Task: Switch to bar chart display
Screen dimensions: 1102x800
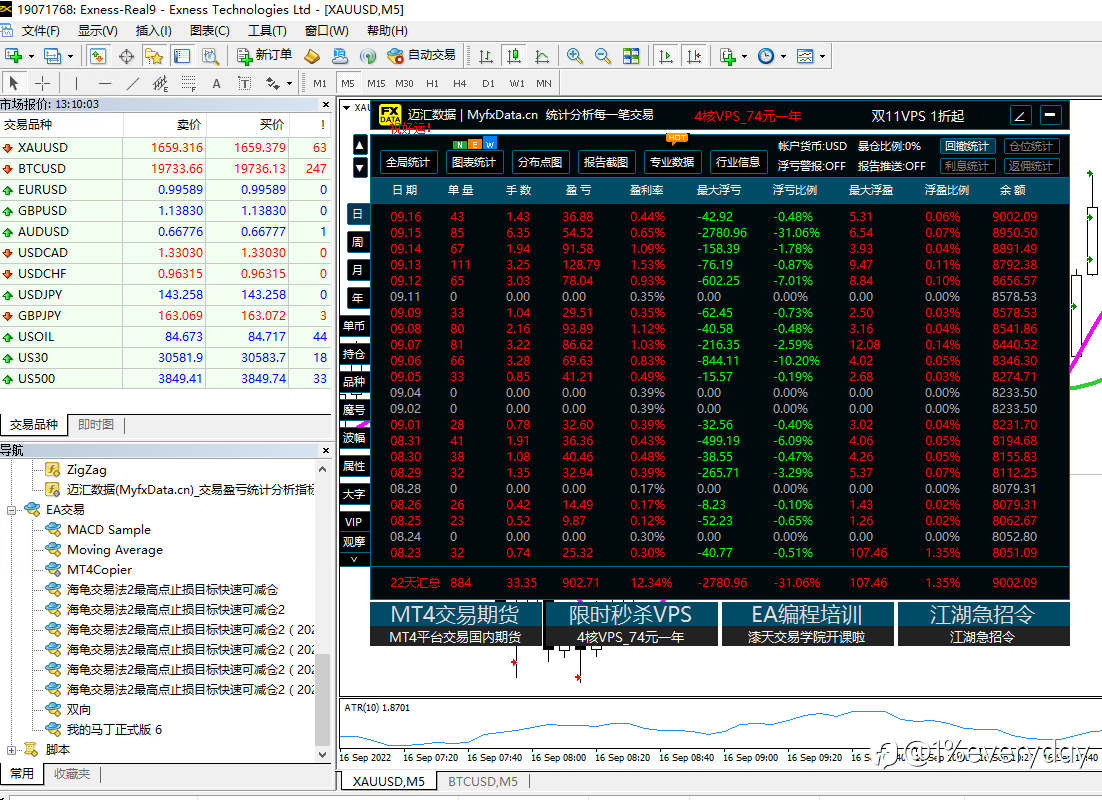Action: coord(486,56)
